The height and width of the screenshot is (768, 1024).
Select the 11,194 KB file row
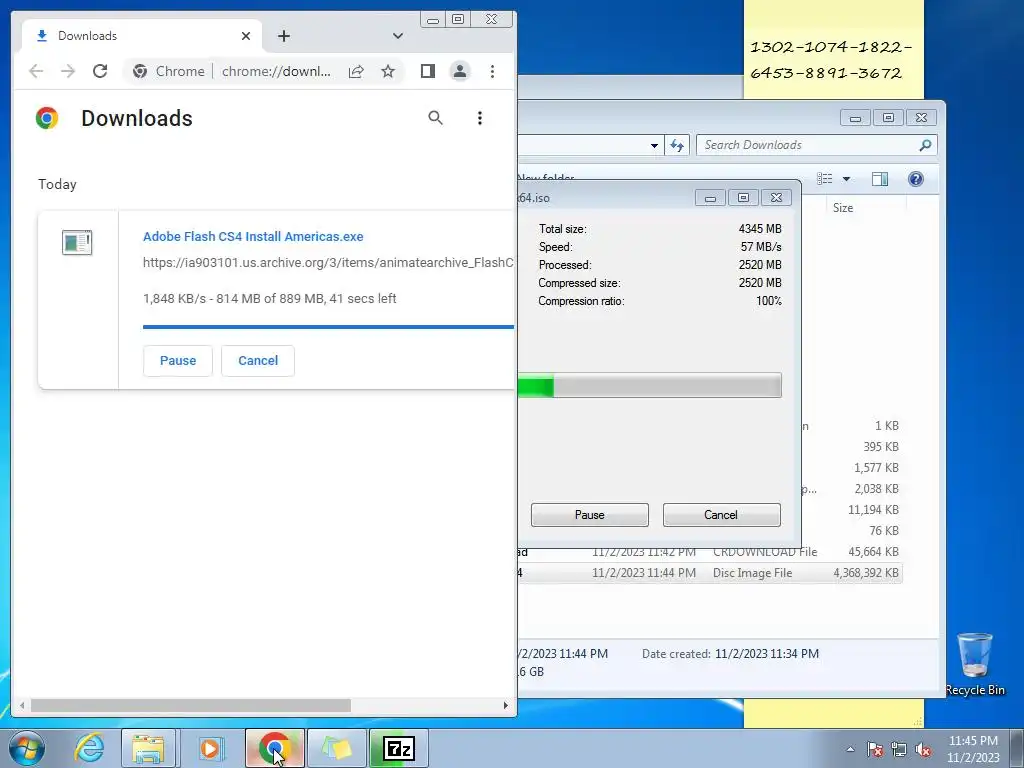pyautogui.click(x=851, y=509)
